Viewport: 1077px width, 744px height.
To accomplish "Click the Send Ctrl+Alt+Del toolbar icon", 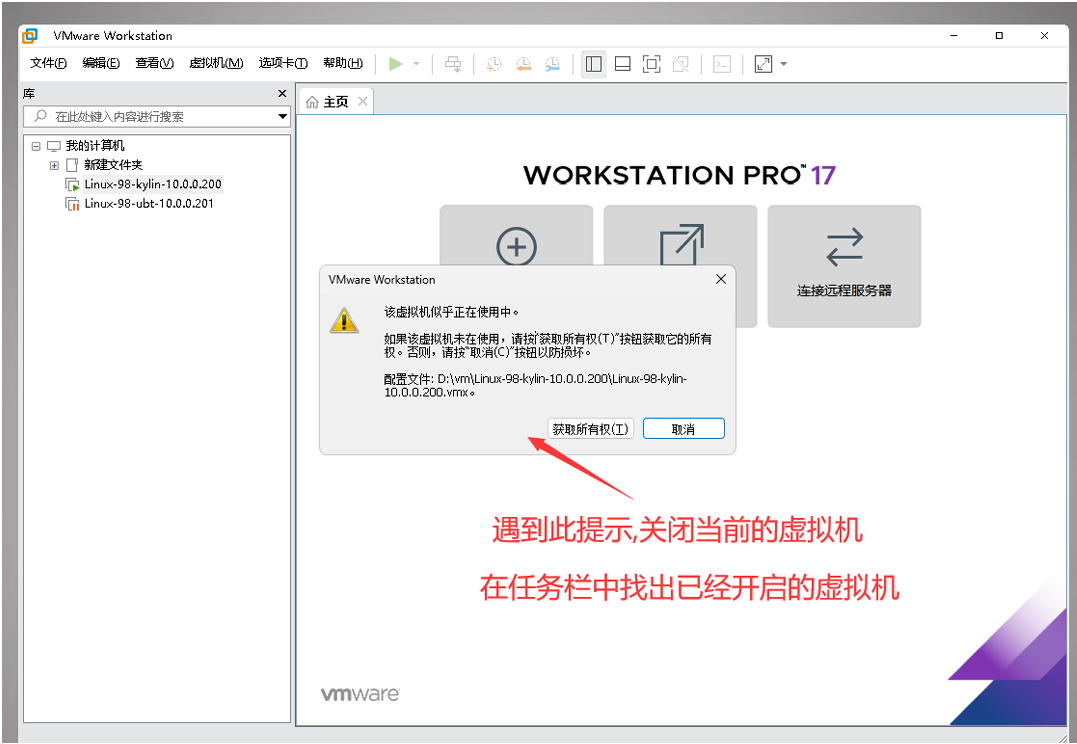I will (453, 64).
